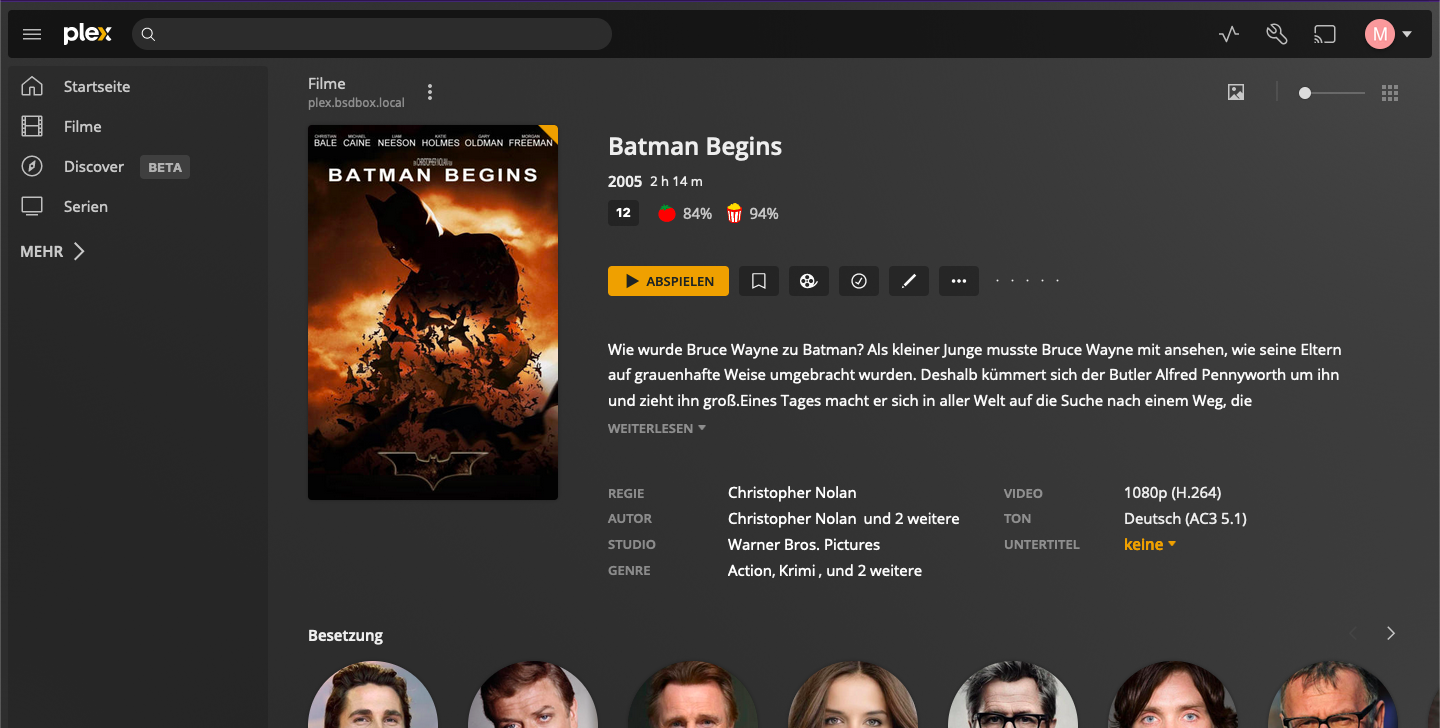
Task: Click the tomato critic rating 84%
Action: (x=685, y=213)
